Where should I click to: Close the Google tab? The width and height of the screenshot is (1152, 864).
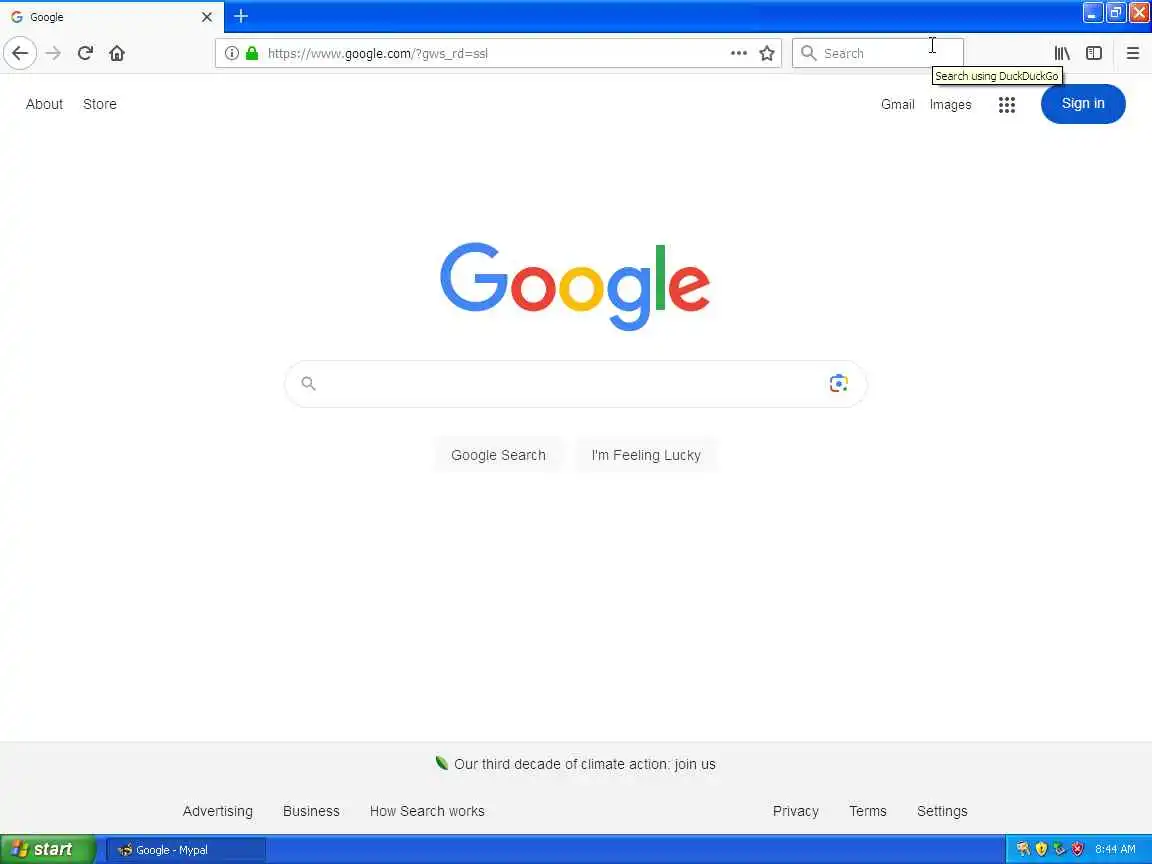(x=206, y=16)
